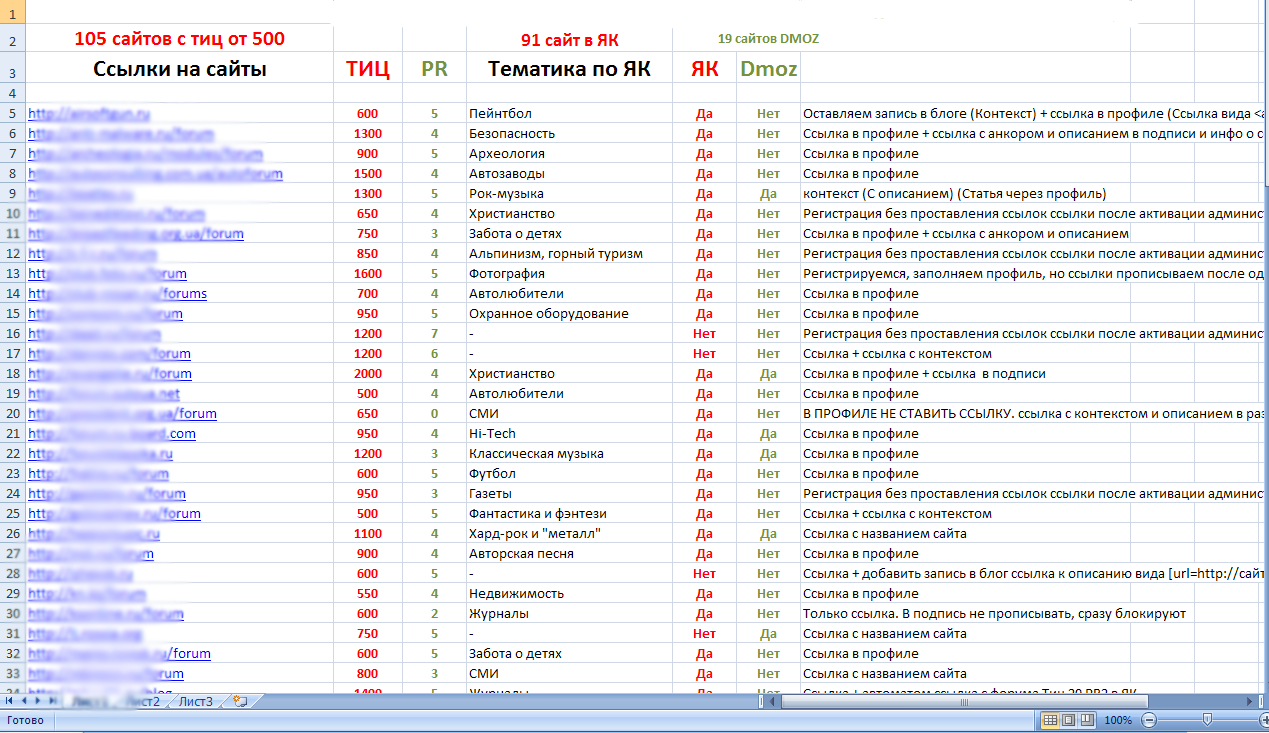This screenshot has height=733, width=1269.
Task: Go to the first sheet tab arrow
Action: tap(10, 702)
